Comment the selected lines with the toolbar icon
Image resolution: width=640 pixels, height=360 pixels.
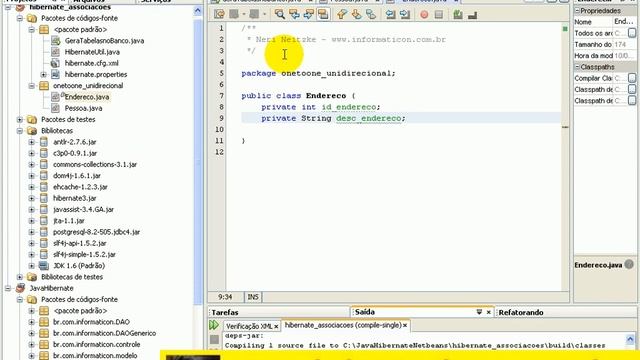[458, 15]
